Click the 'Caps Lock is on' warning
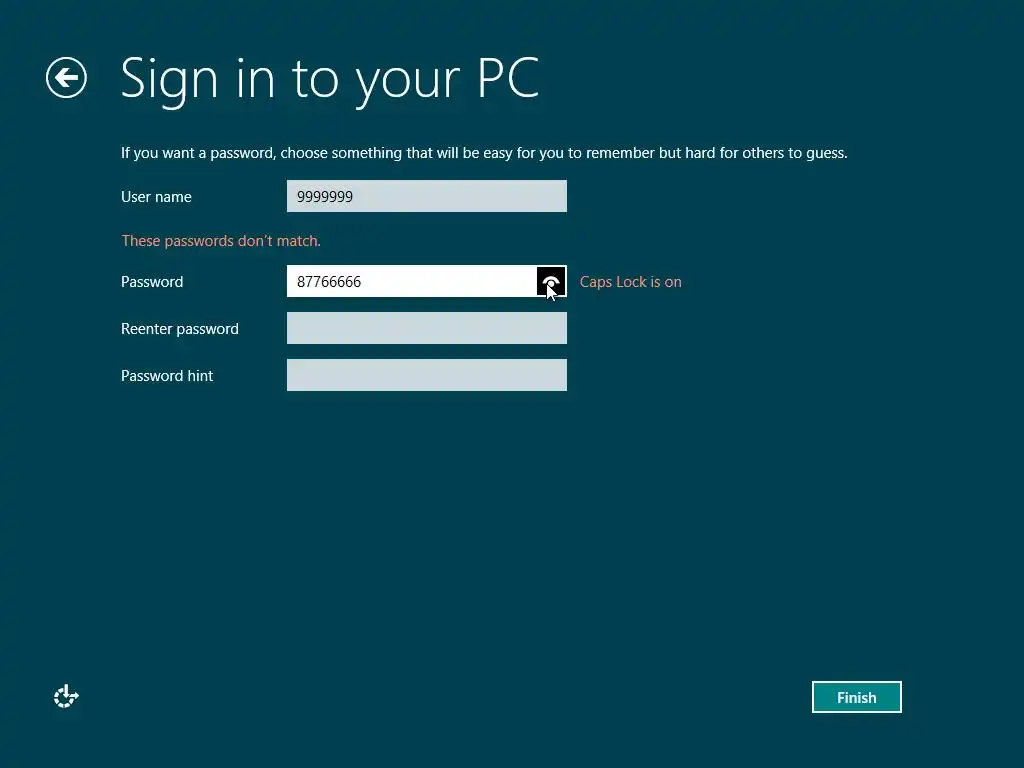Viewport: 1024px width, 768px height. [630, 281]
